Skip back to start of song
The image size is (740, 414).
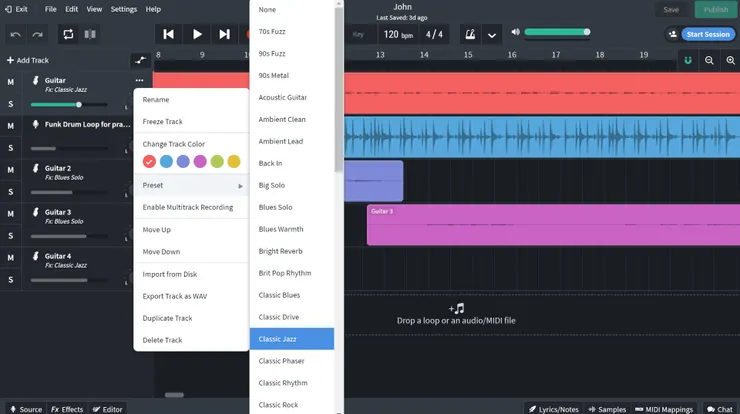pos(168,34)
